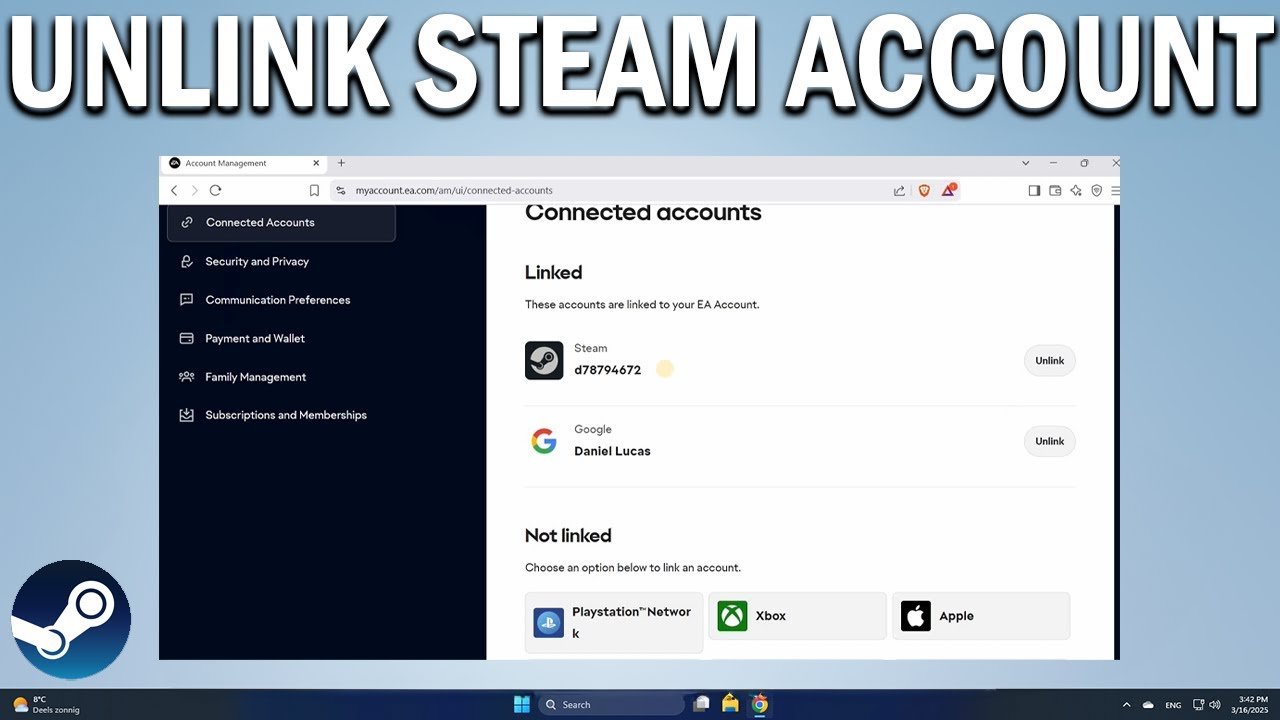
Task: Click the OneDrive cloud tray icon
Action: pos(1148,705)
